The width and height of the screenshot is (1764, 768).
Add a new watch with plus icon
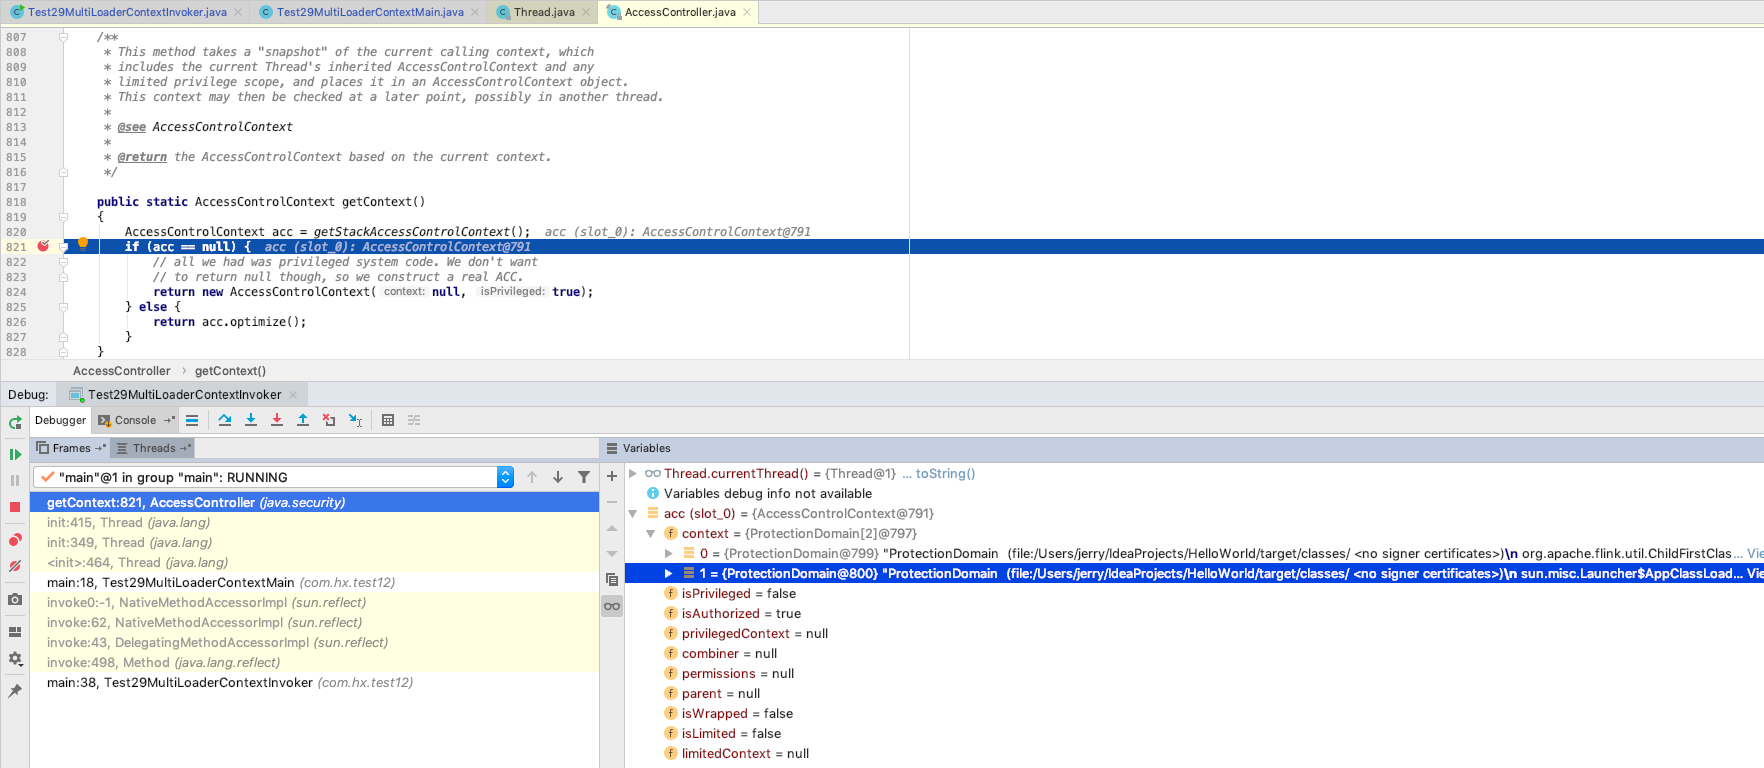612,476
